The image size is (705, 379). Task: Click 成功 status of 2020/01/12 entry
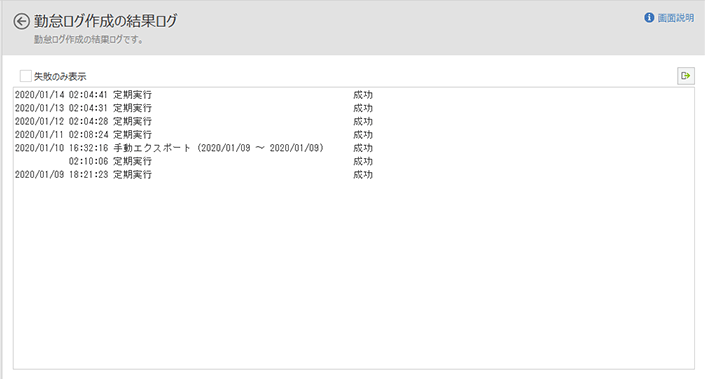pos(363,121)
